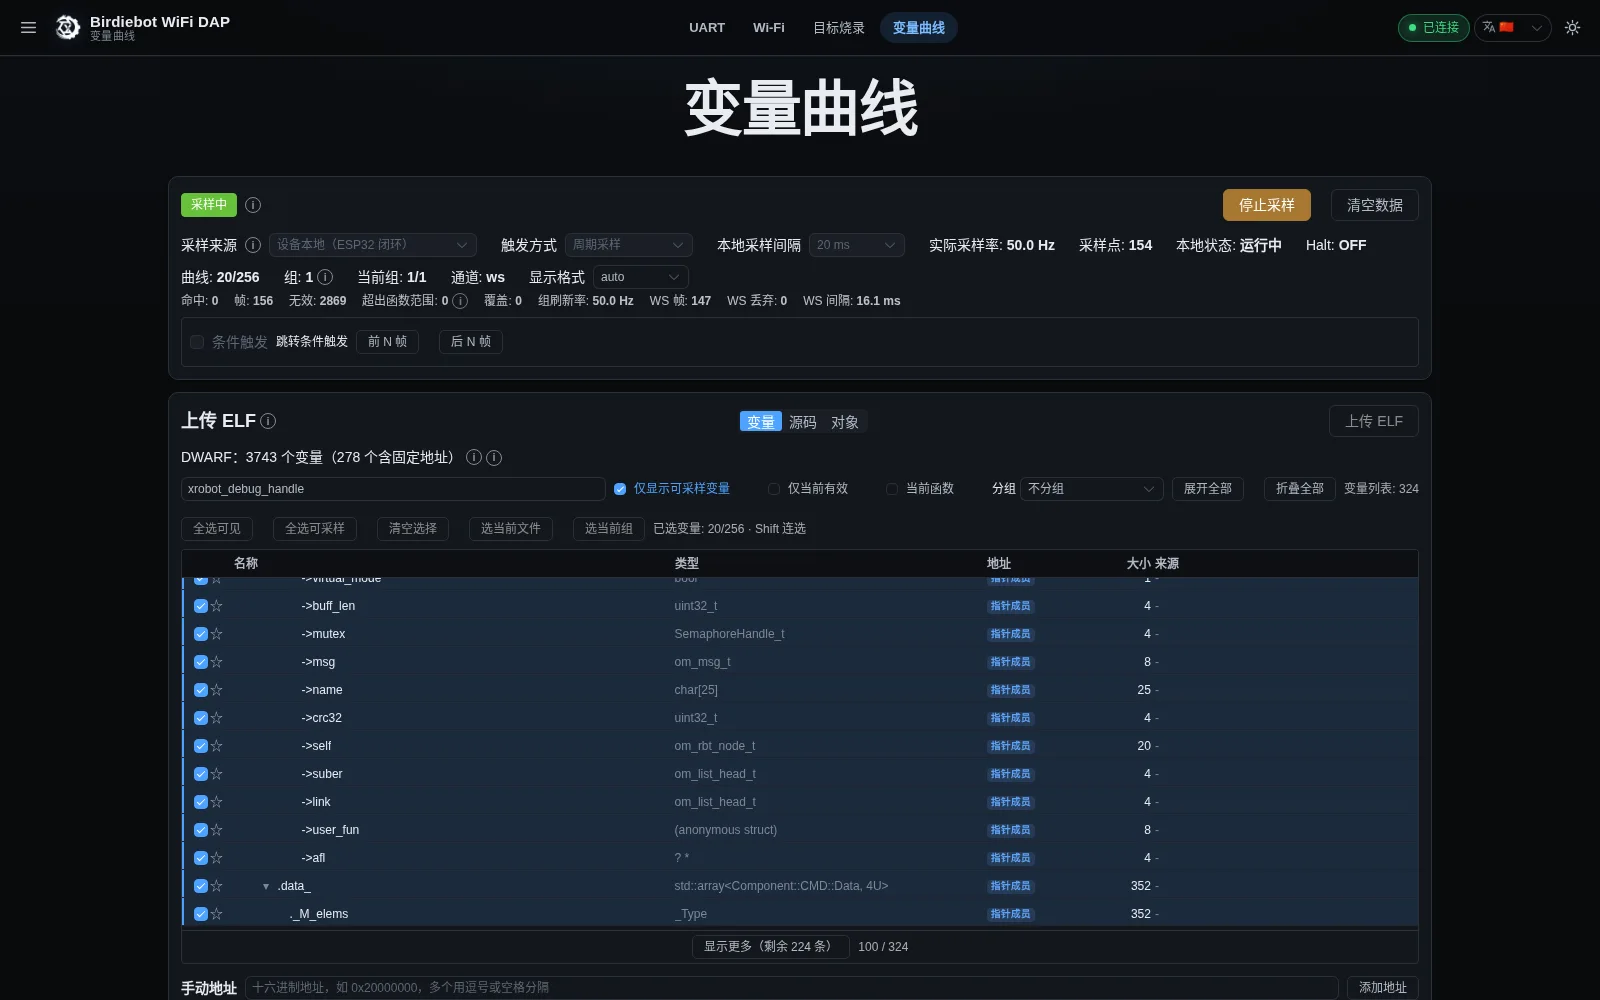Click info icon beside 超出函数范围
The image size is (1600, 1000).
pos(460,301)
